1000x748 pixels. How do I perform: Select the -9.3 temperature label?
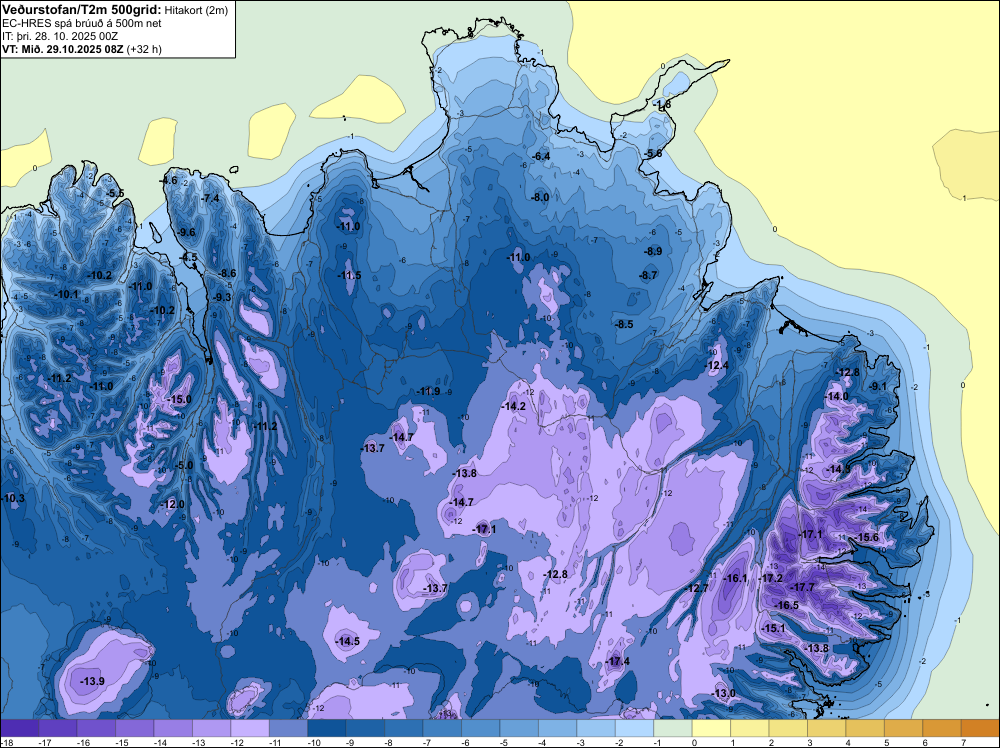221,297
